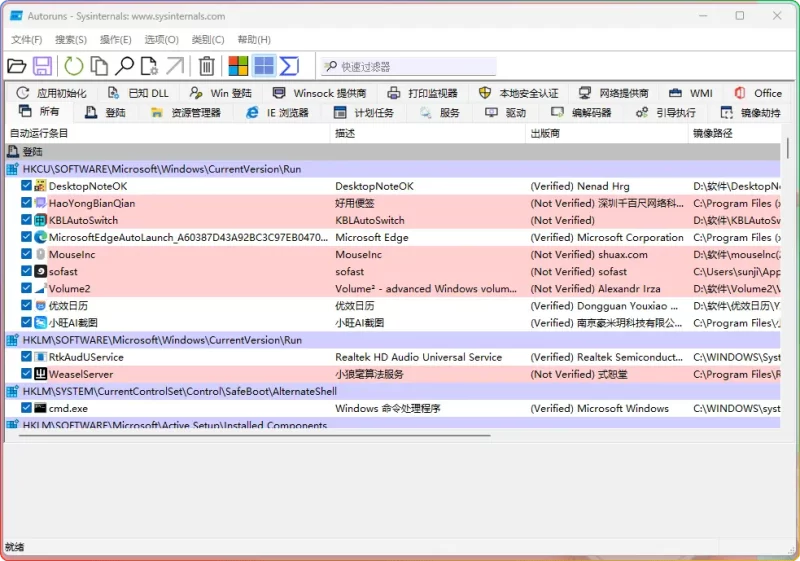Delete entry with the trash can icon

(206, 66)
